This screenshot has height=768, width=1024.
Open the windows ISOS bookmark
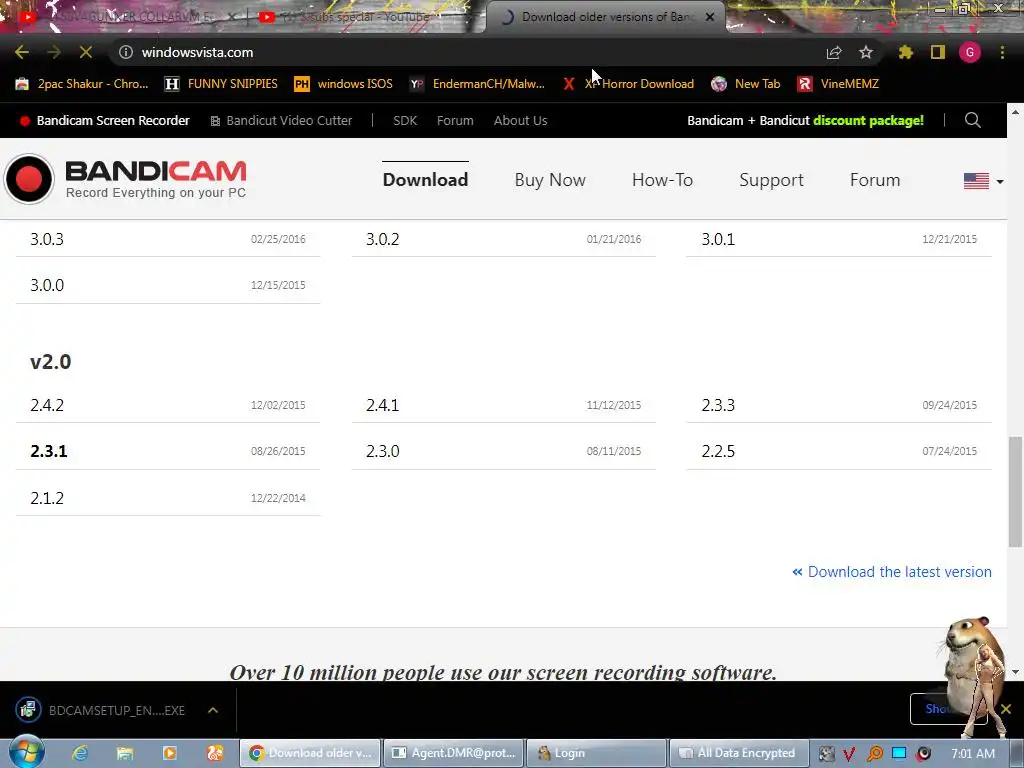tap(344, 84)
